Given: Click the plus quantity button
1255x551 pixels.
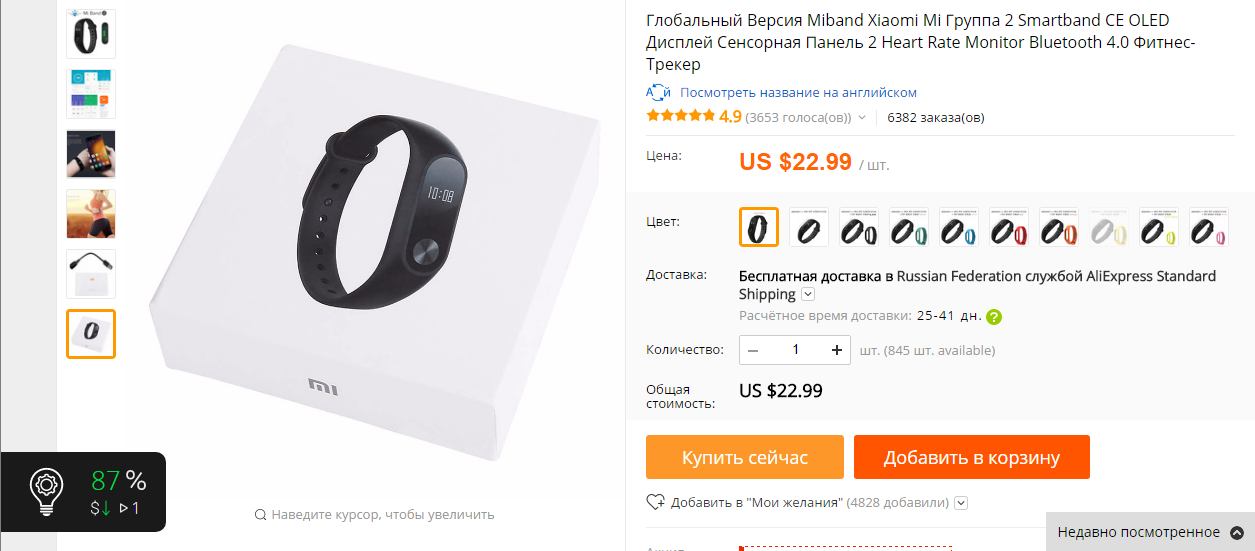Looking at the screenshot, I should (837, 350).
